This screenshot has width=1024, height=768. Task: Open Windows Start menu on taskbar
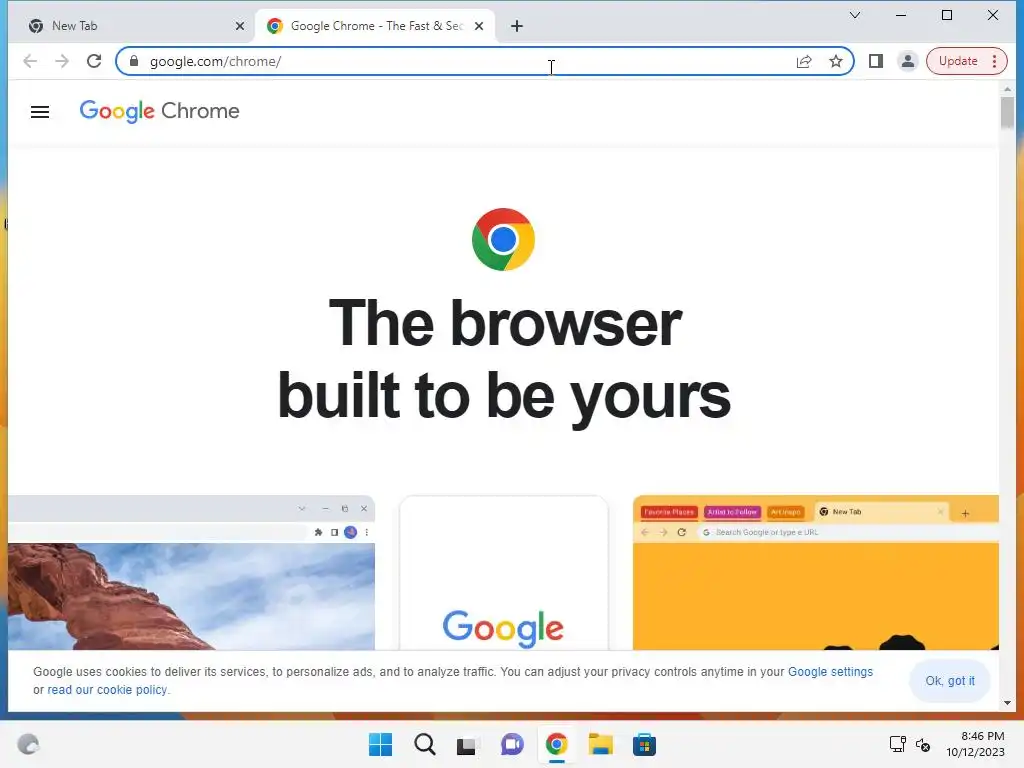380,744
